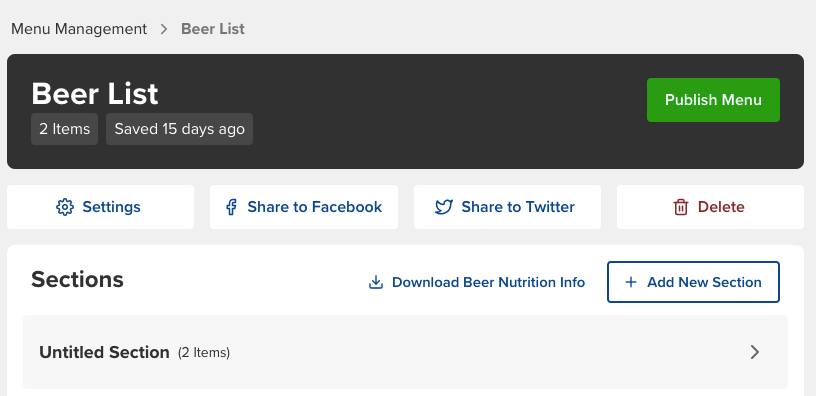Click the gear icon beside Settings
This screenshot has width=816, height=396.
pos(65,207)
